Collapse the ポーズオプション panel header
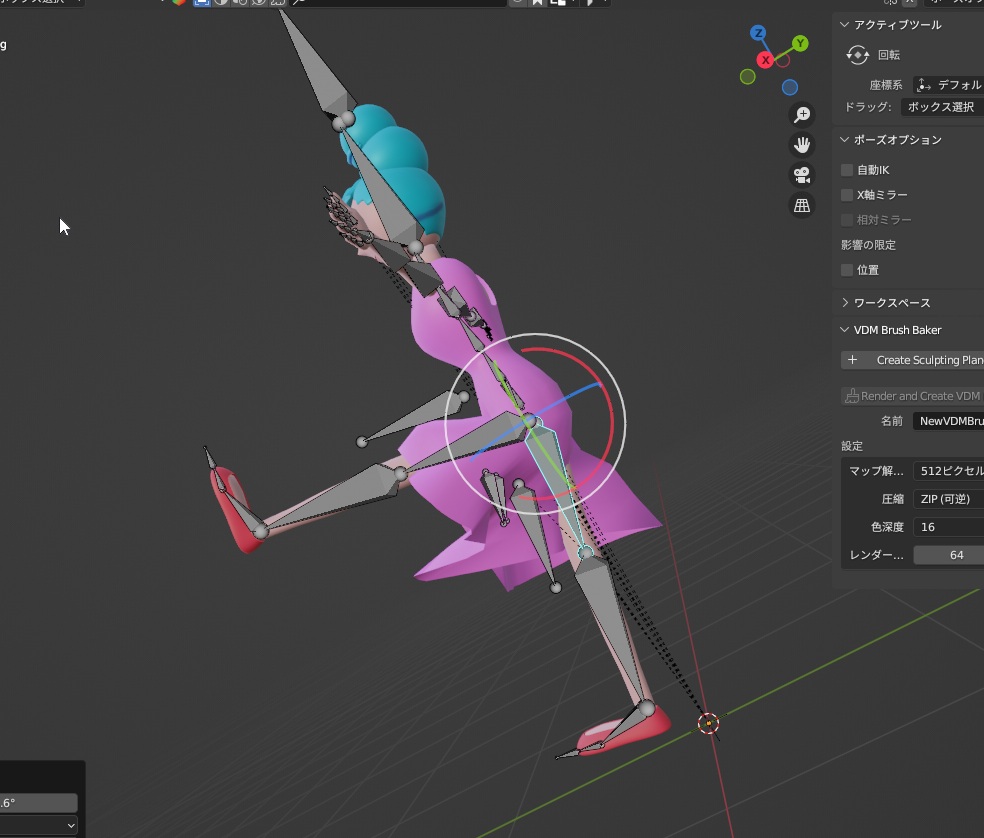Screen dimensions: 984x838 [897, 140]
